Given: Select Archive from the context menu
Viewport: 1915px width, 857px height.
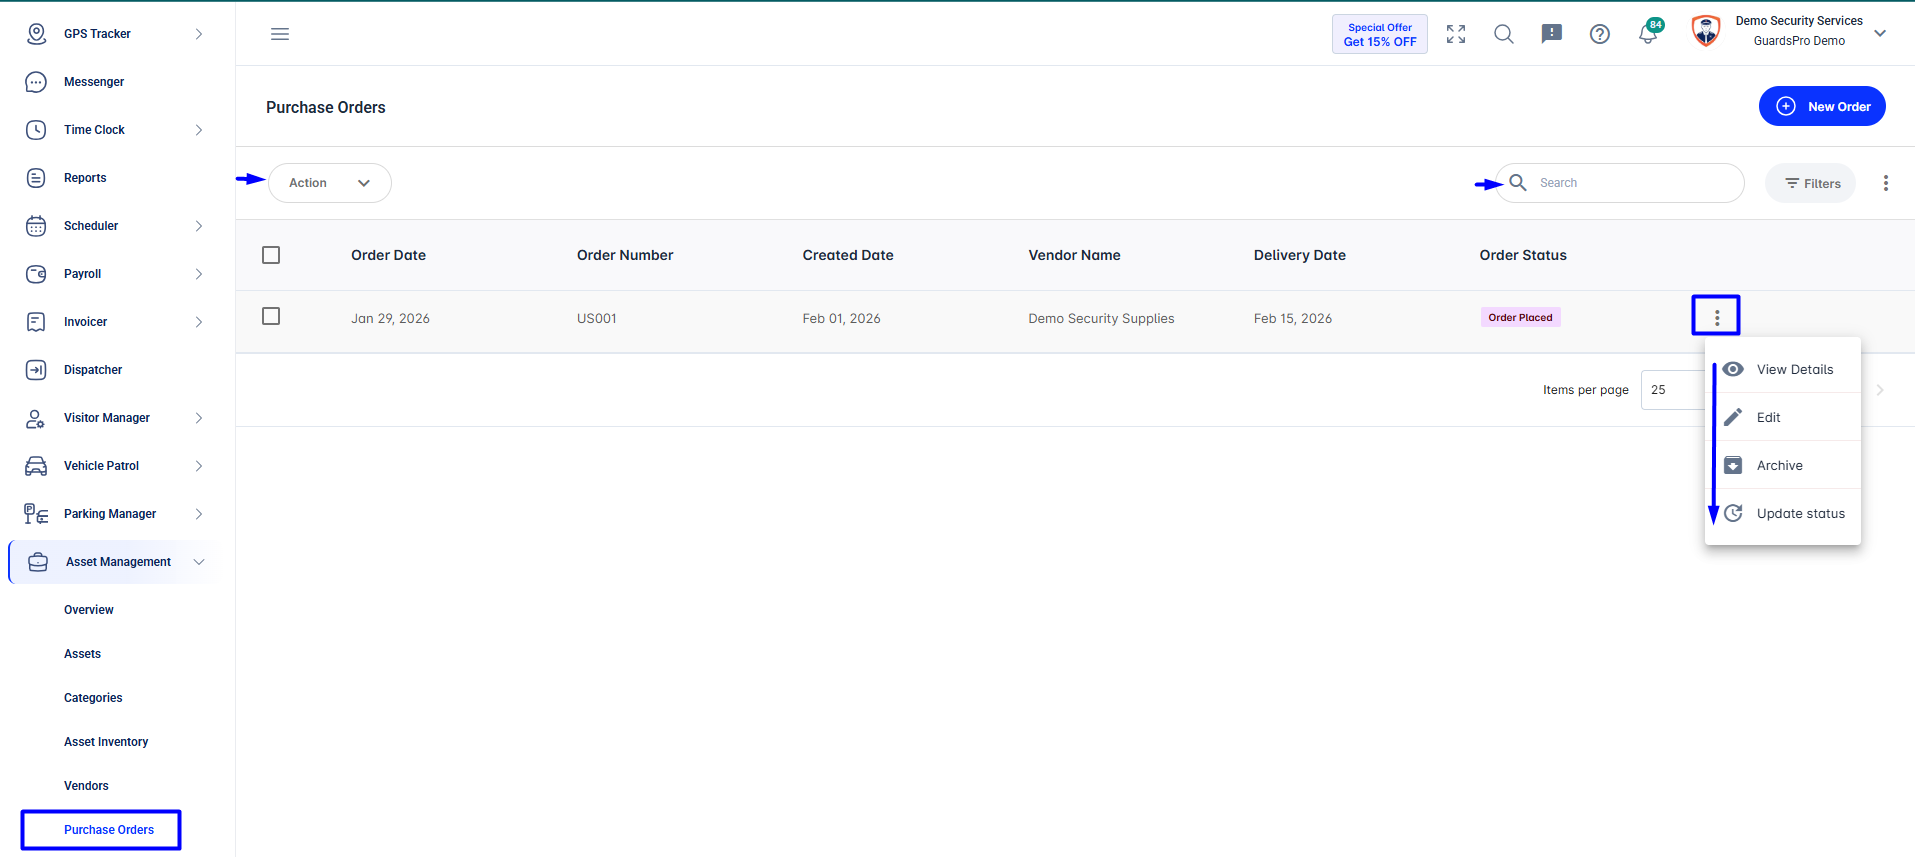Looking at the screenshot, I should [1783, 465].
